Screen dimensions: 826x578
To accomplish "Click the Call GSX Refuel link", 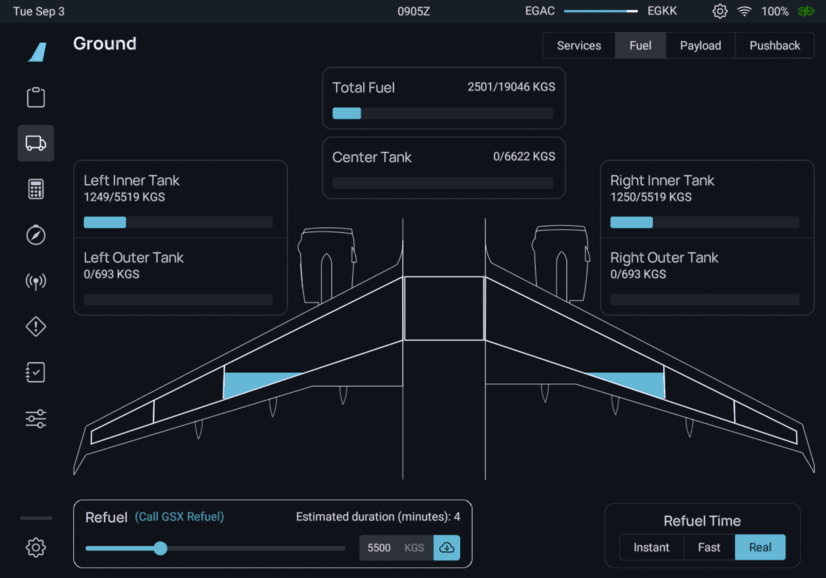I will [x=179, y=517].
